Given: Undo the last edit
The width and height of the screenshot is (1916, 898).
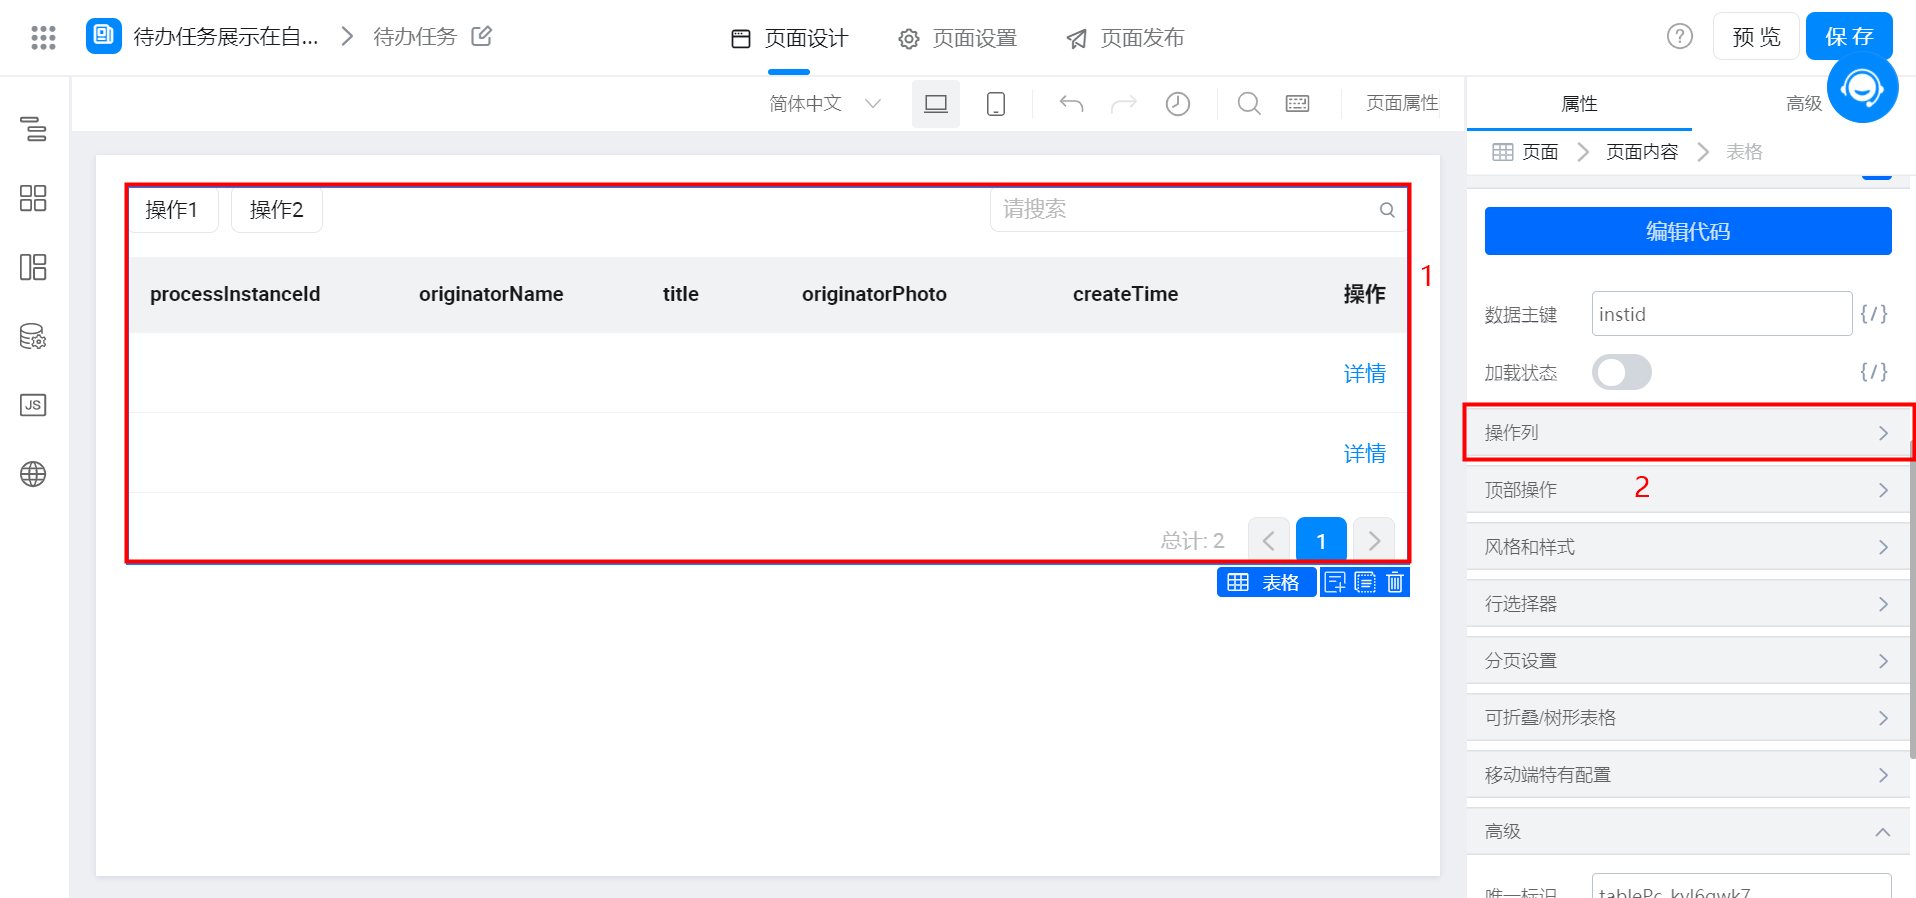Looking at the screenshot, I should coord(1072,104).
